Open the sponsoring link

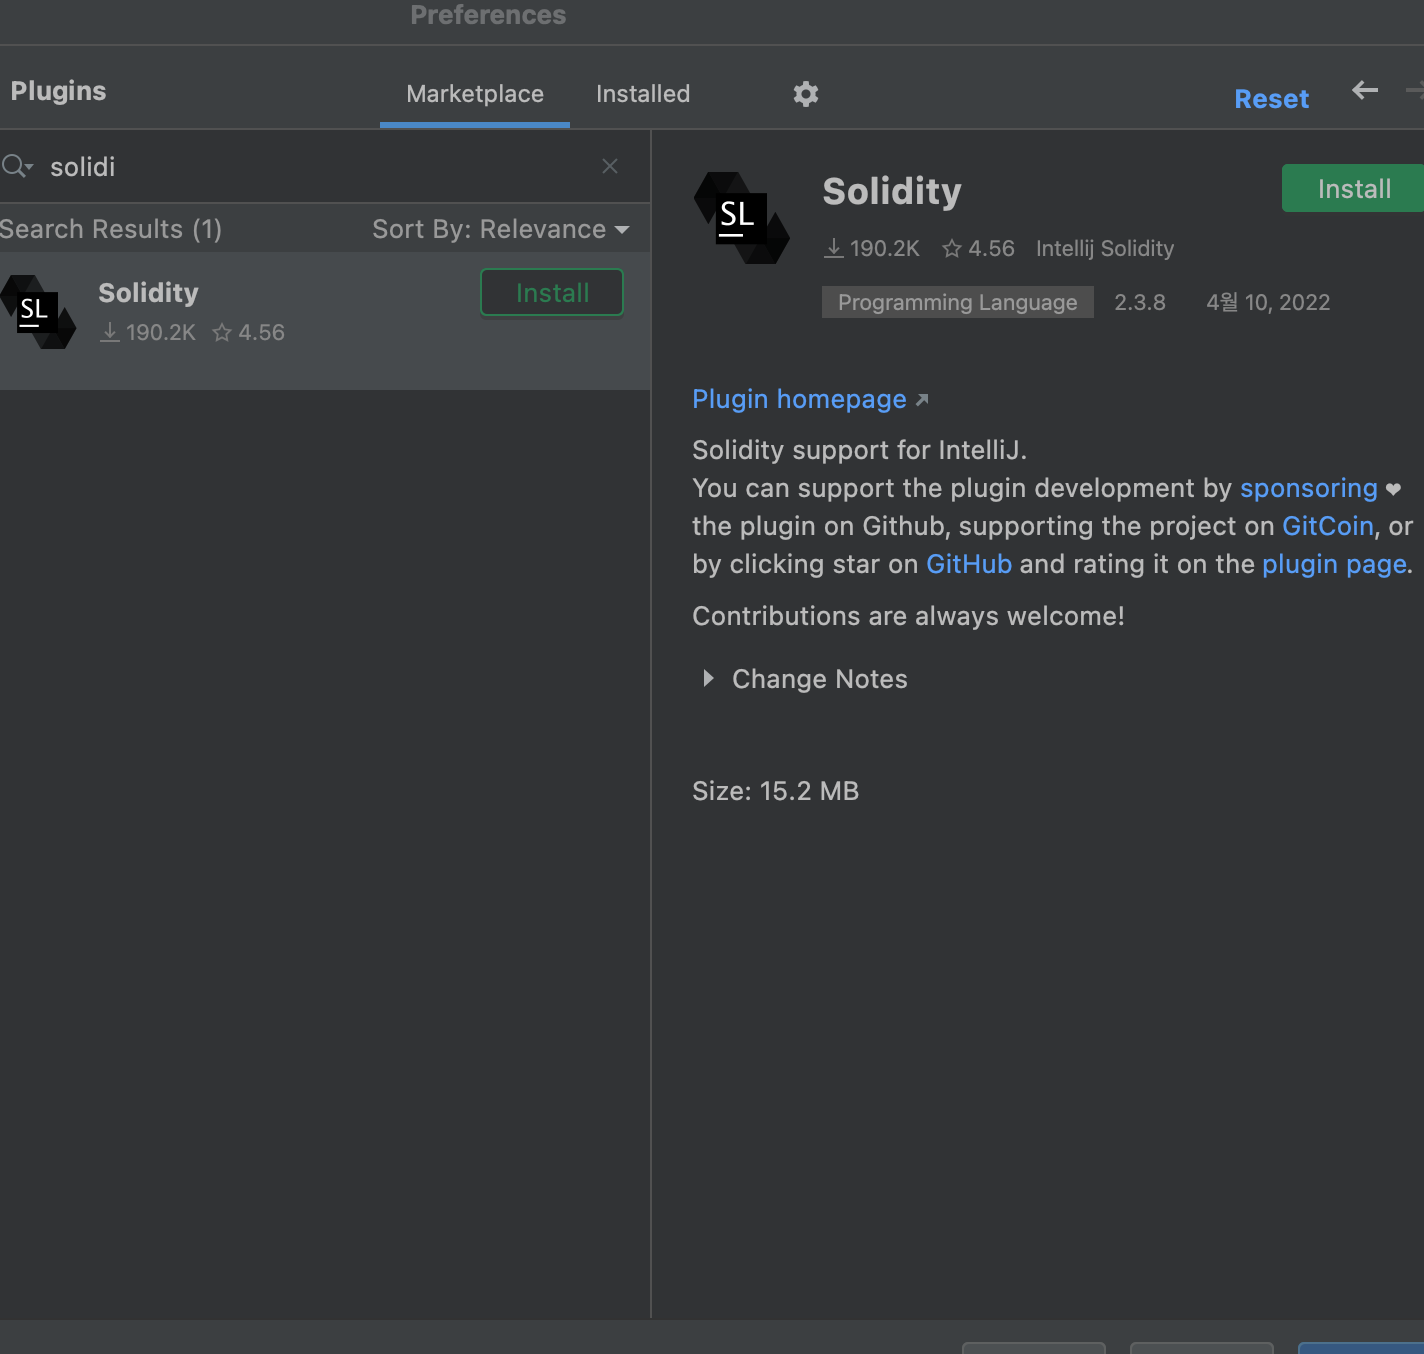pos(1309,488)
